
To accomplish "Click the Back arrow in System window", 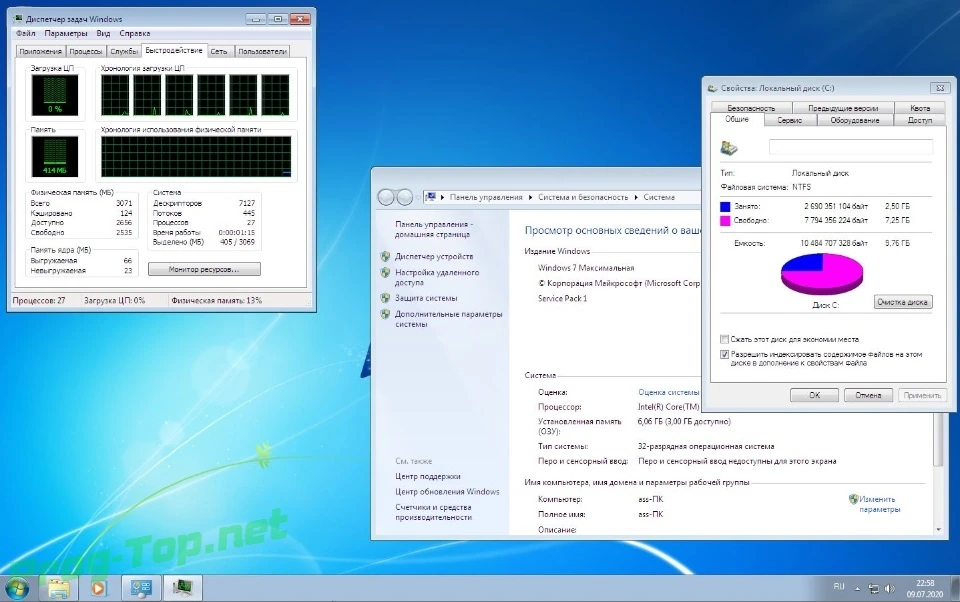I will click(386, 197).
